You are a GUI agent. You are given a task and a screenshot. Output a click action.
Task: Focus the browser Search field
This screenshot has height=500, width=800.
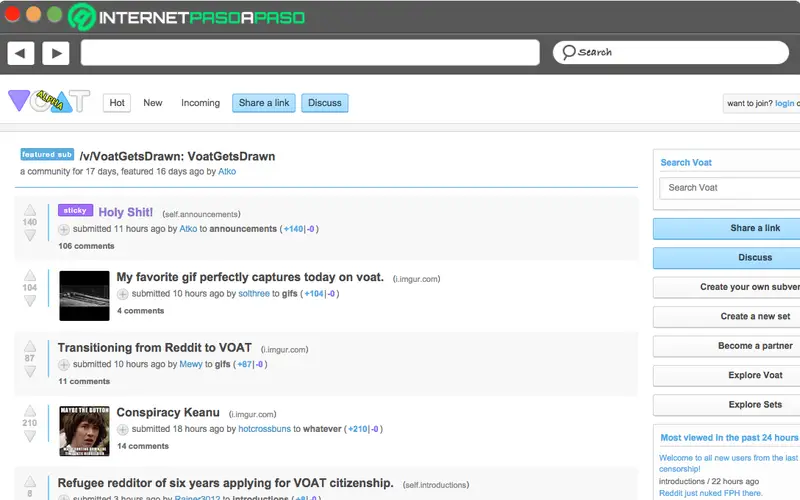pyautogui.click(x=670, y=52)
